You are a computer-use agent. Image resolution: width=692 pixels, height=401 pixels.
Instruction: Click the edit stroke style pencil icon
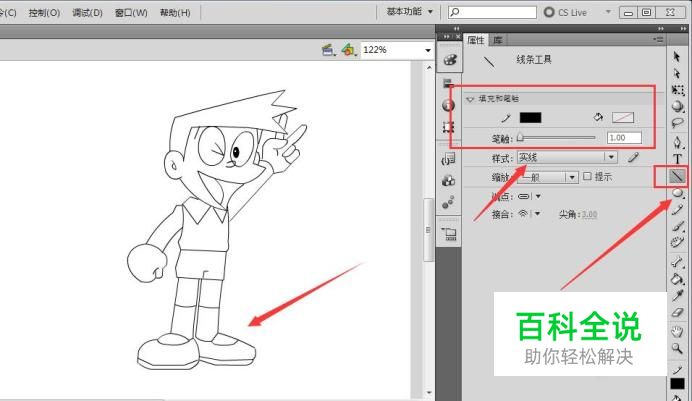[x=633, y=157]
